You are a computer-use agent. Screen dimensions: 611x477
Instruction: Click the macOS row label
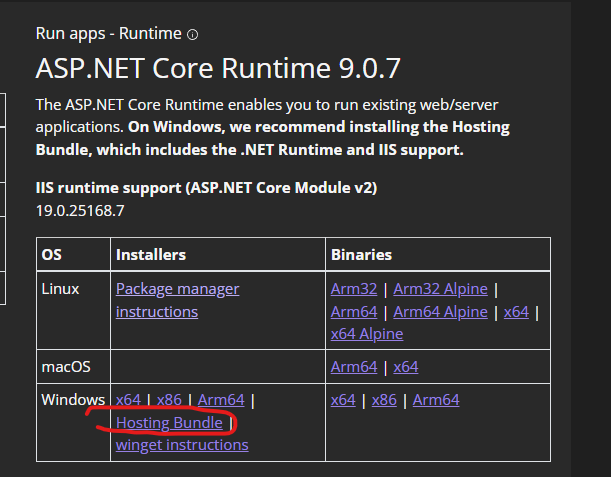click(66, 367)
